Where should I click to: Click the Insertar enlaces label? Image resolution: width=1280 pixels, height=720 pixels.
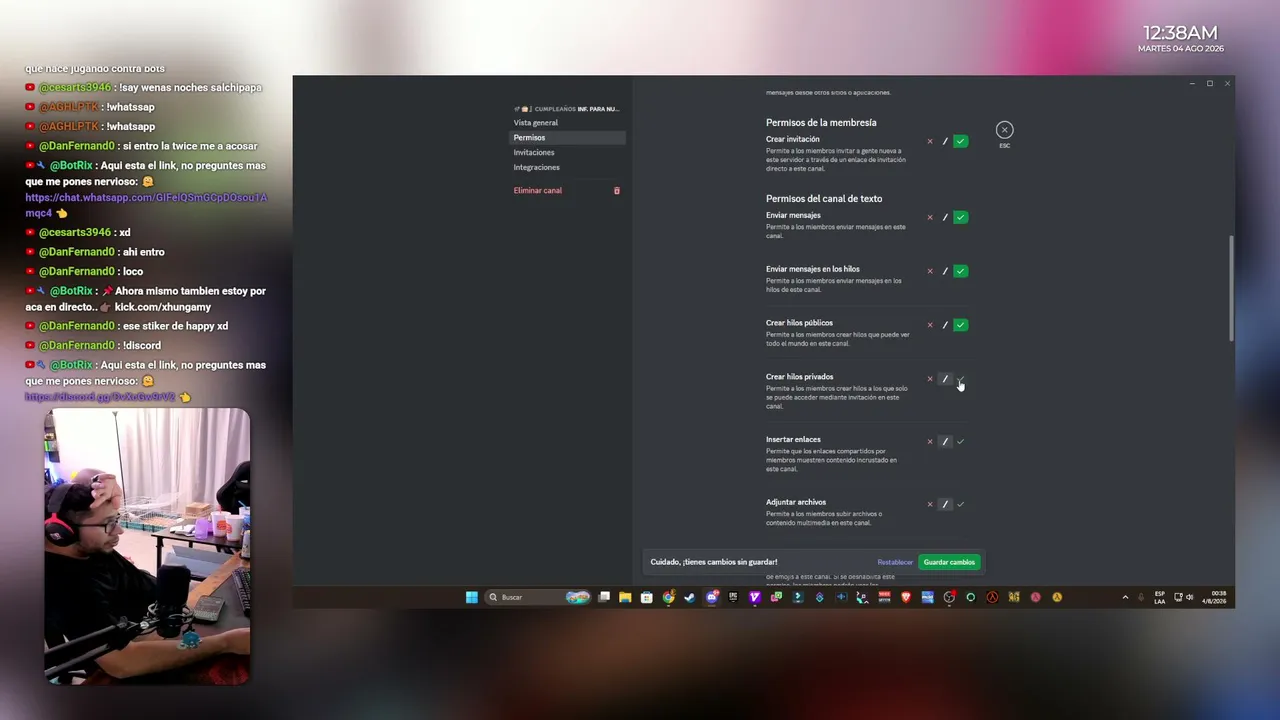[793, 439]
